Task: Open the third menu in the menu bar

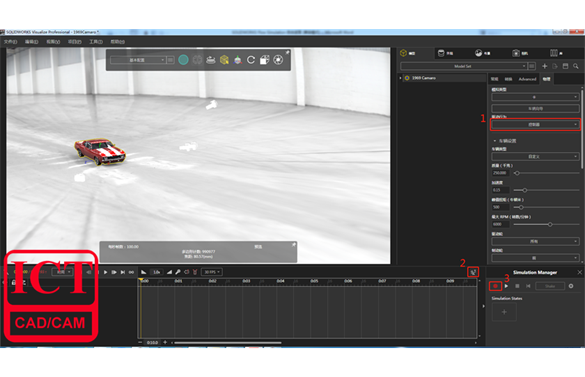Action: (x=53, y=42)
